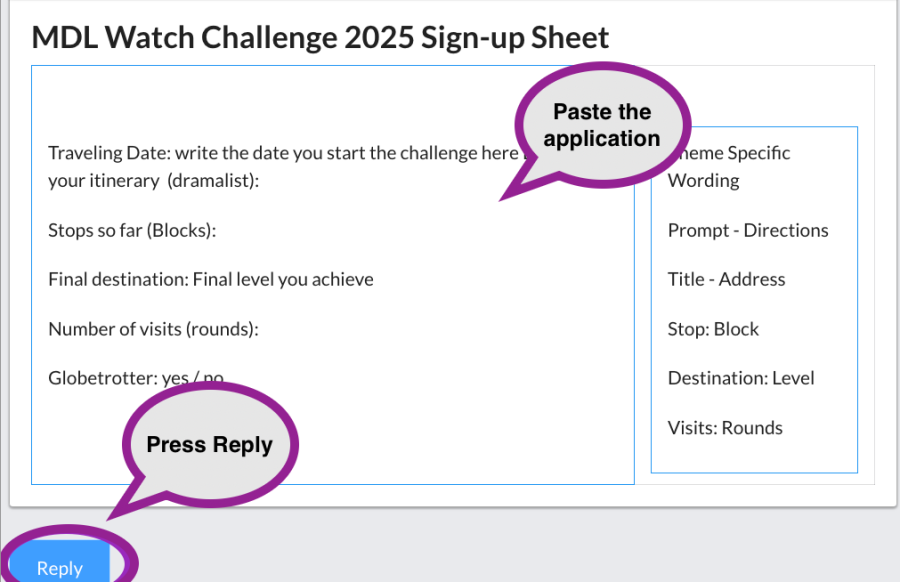The image size is (900, 582).
Task: Click "Wording" in the right-hand box
Action: click(703, 181)
